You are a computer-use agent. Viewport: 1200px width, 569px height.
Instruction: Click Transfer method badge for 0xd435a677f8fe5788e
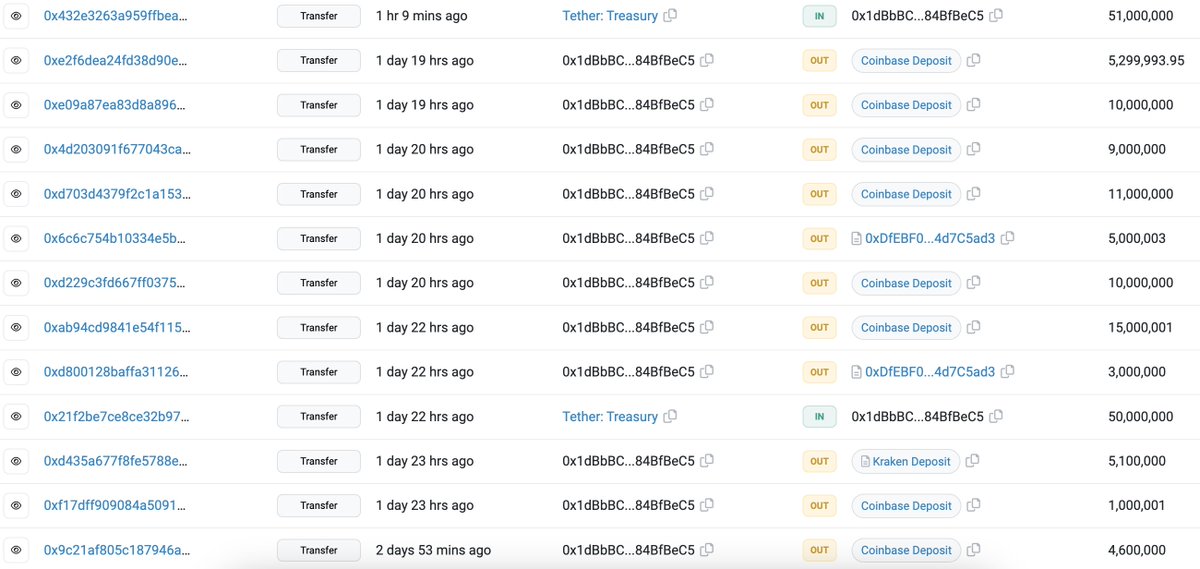(319, 461)
